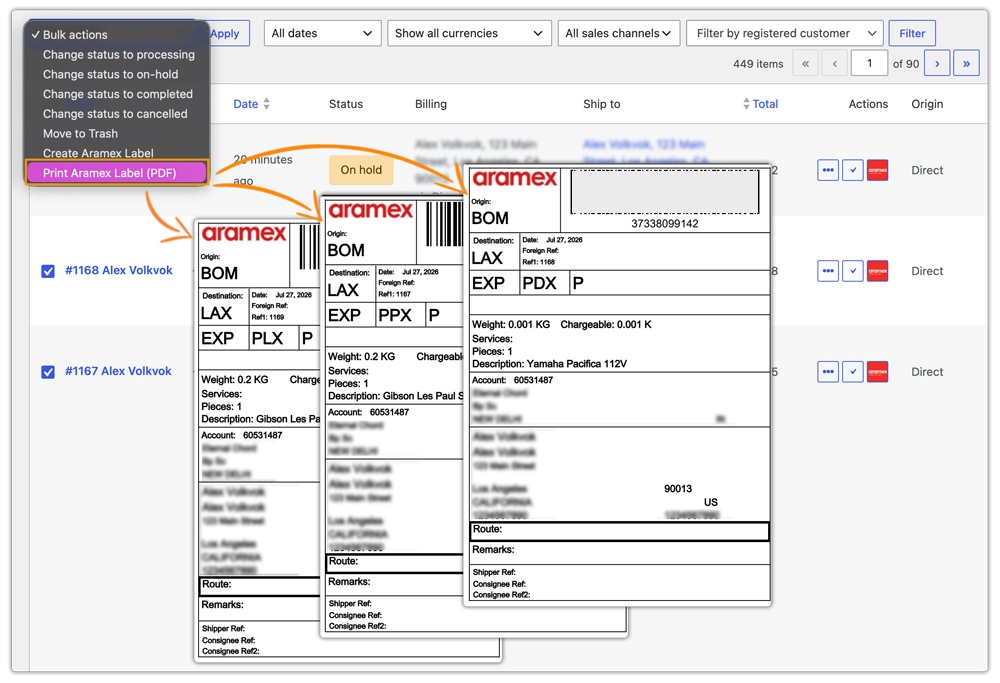Click Aramex icon for order #1167

pyautogui.click(x=878, y=372)
